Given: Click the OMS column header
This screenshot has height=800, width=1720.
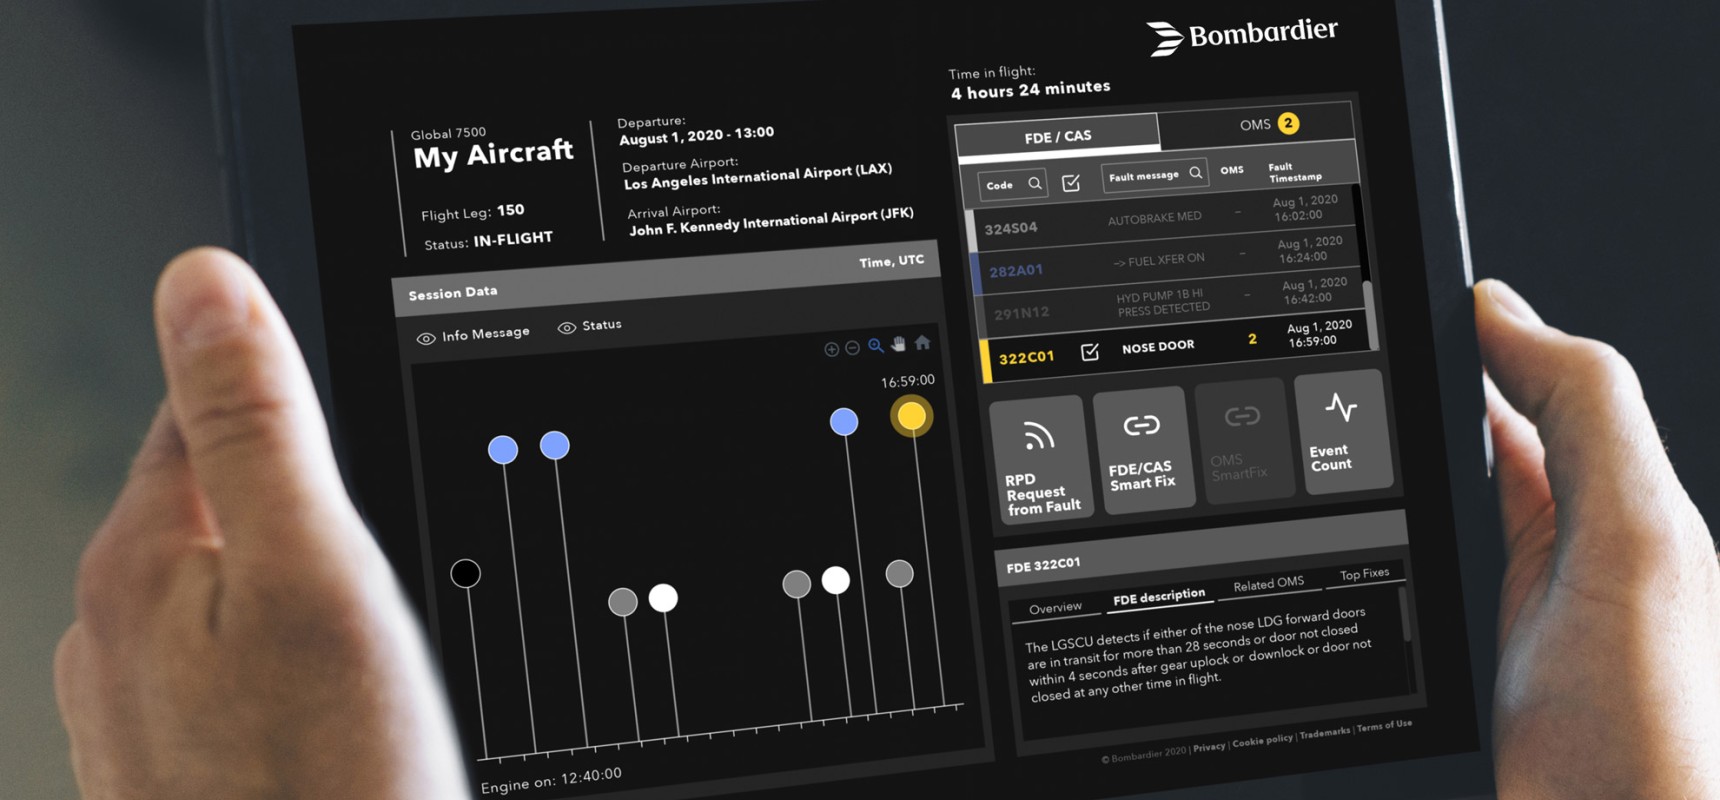Looking at the screenshot, I should coord(1232,170).
